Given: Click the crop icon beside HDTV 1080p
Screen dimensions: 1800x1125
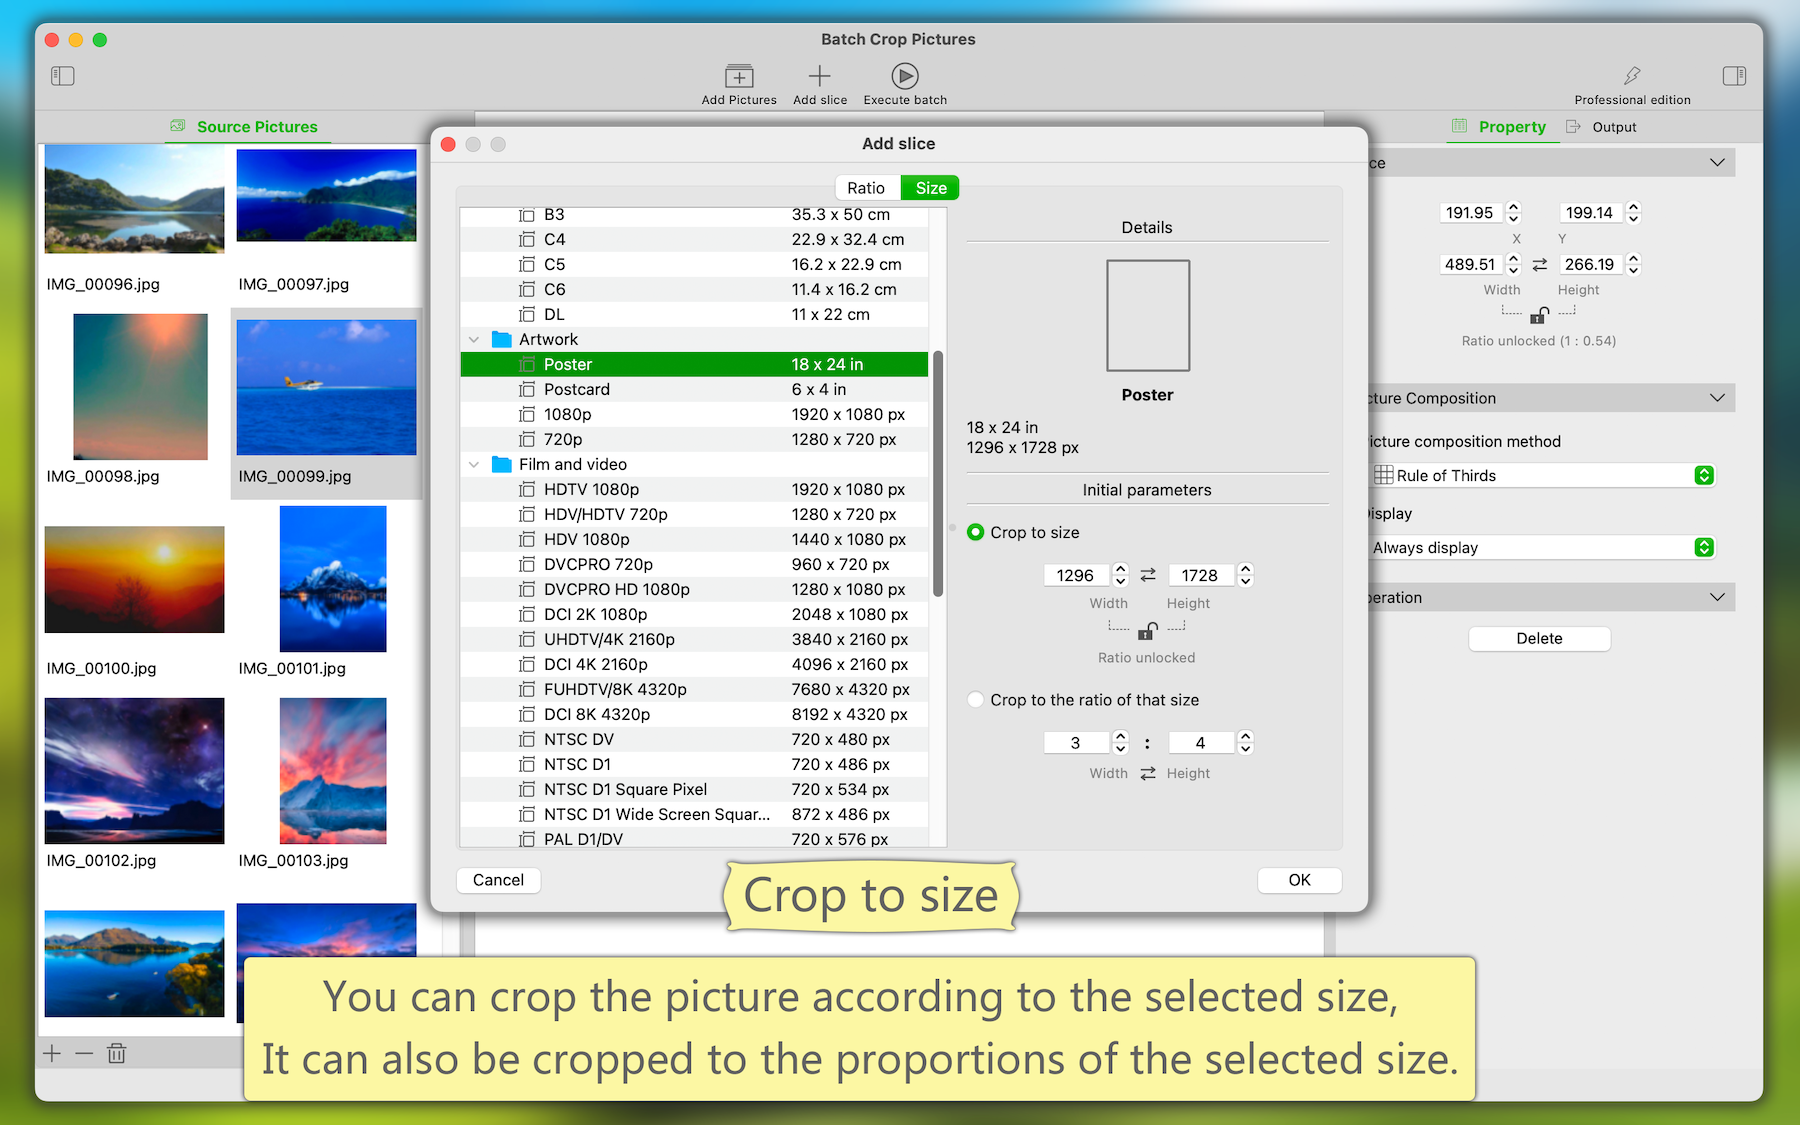Looking at the screenshot, I should click(x=527, y=489).
